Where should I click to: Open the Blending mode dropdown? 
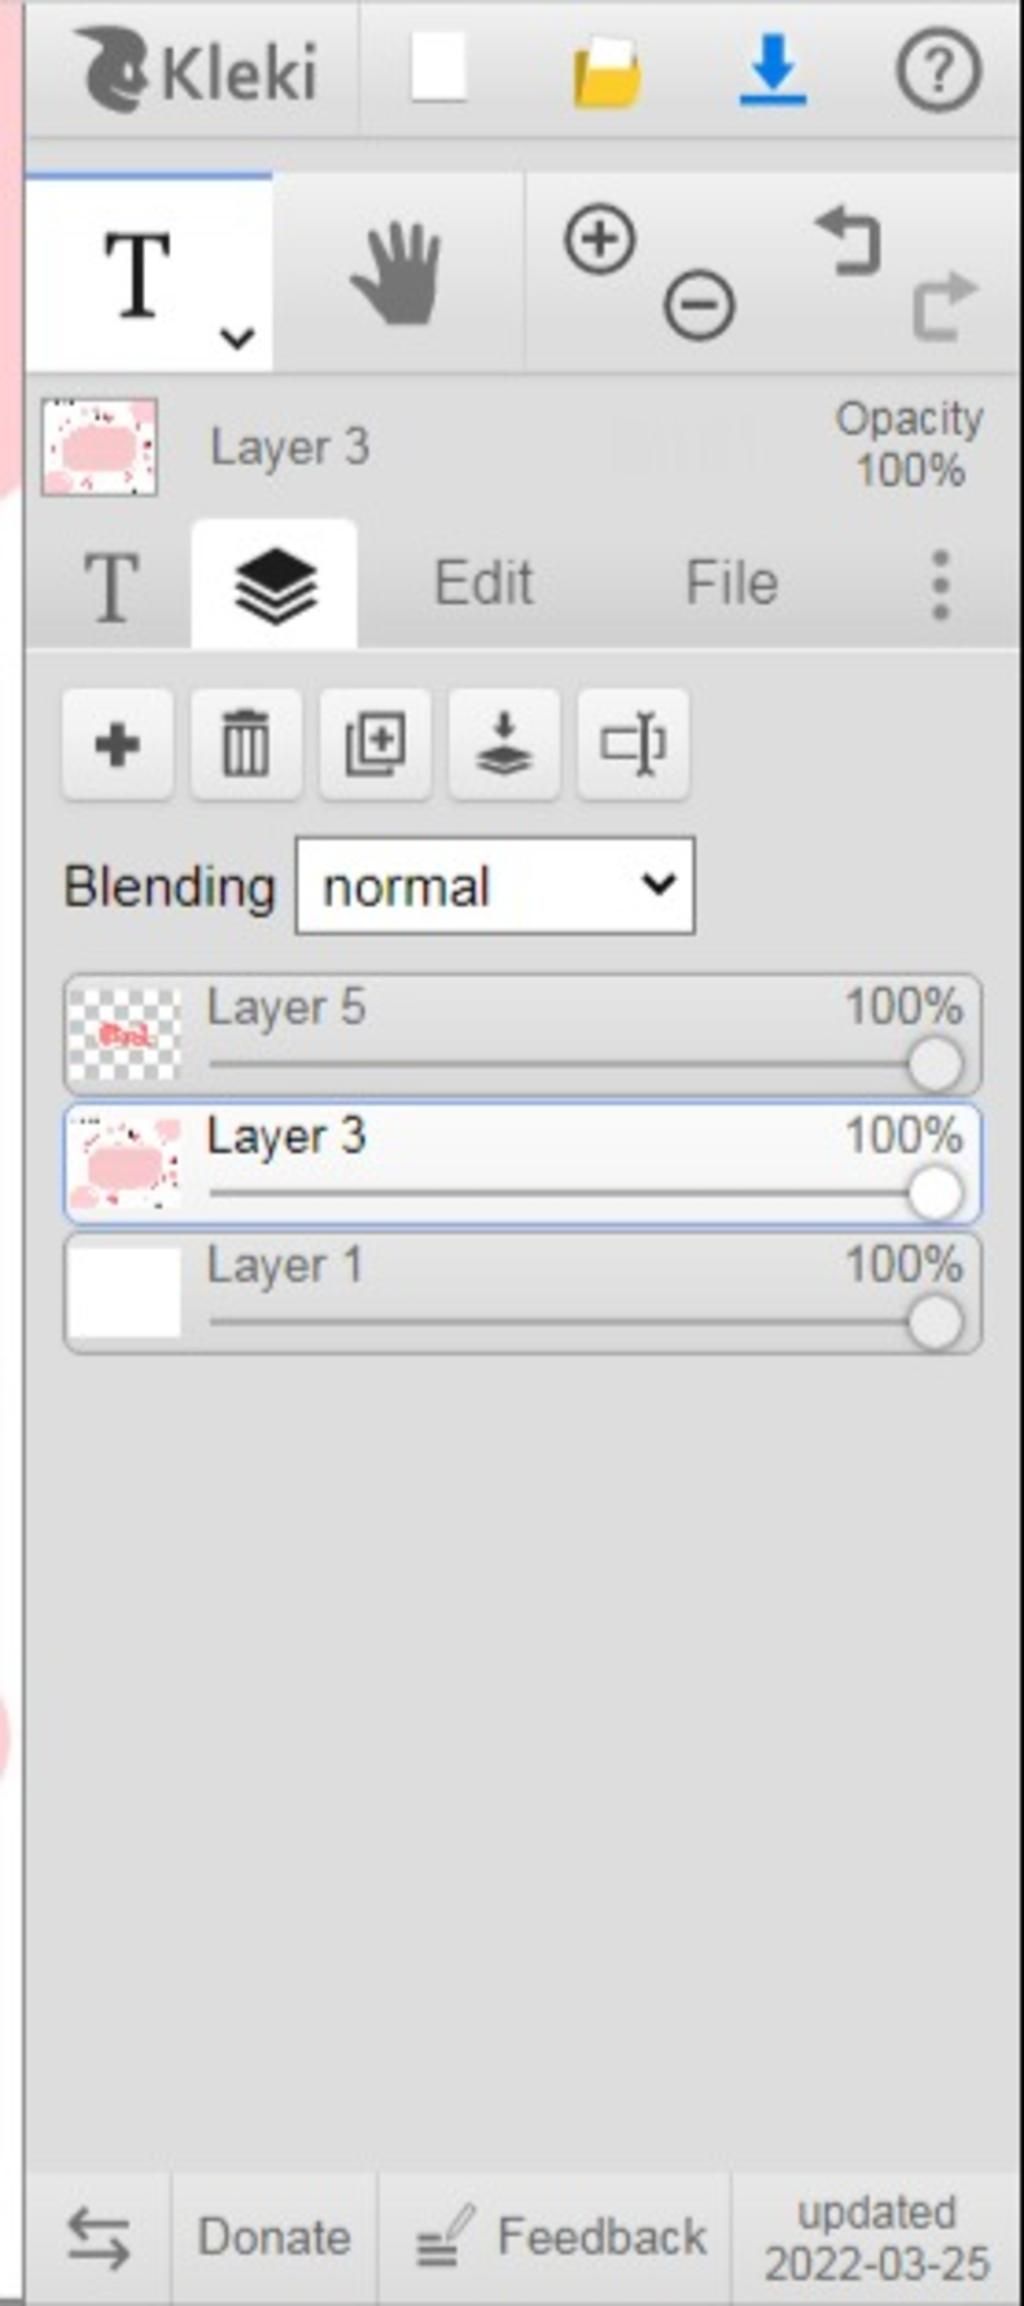pos(495,886)
